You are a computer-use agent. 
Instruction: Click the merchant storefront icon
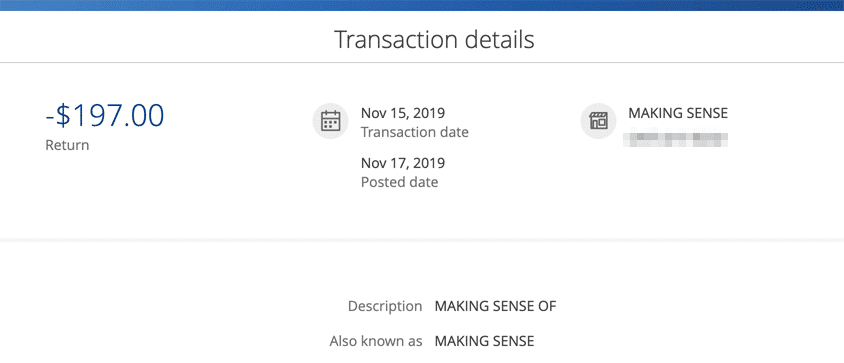(598, 121)
